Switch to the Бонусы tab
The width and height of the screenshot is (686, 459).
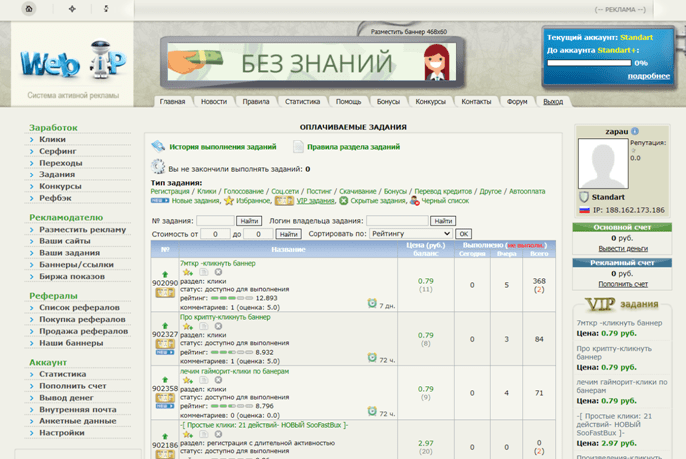(x=388, y=102)
